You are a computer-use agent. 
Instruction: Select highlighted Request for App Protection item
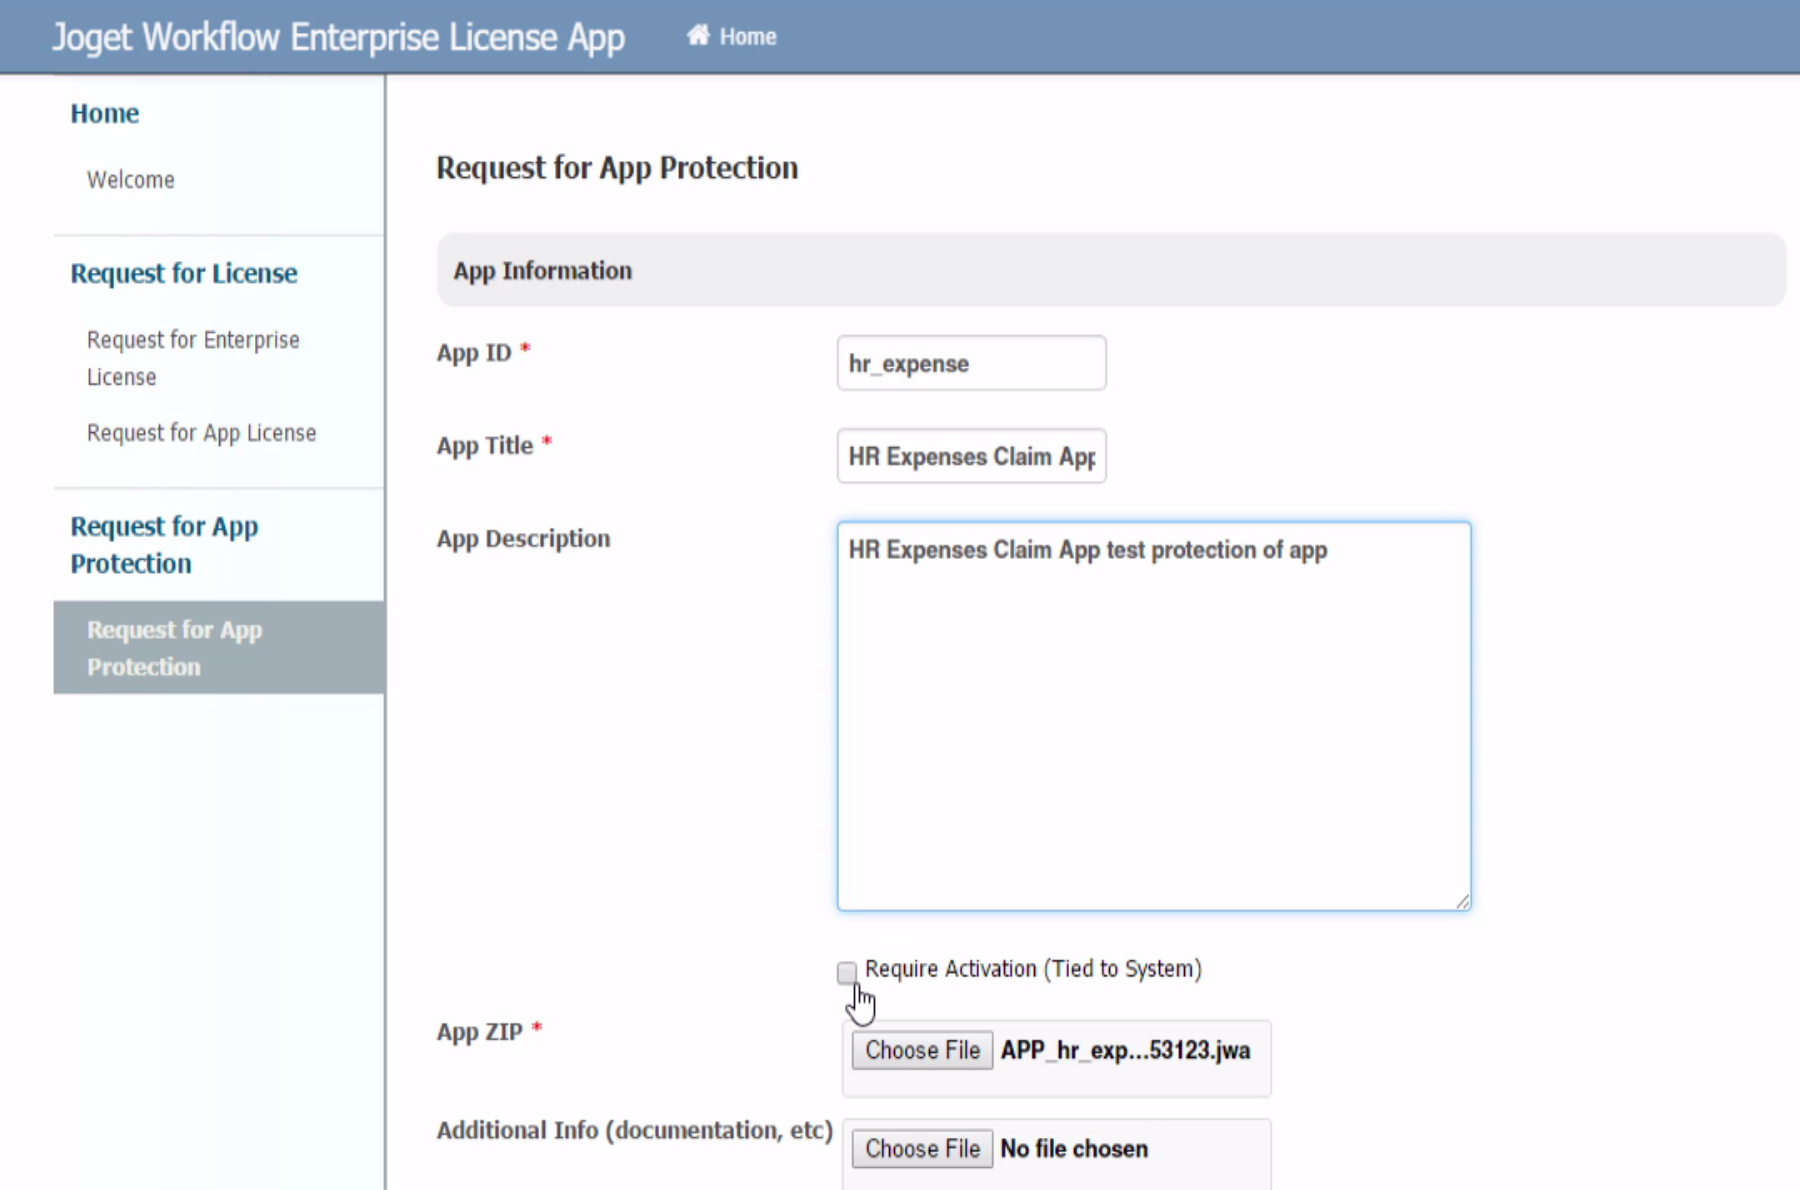174,648
